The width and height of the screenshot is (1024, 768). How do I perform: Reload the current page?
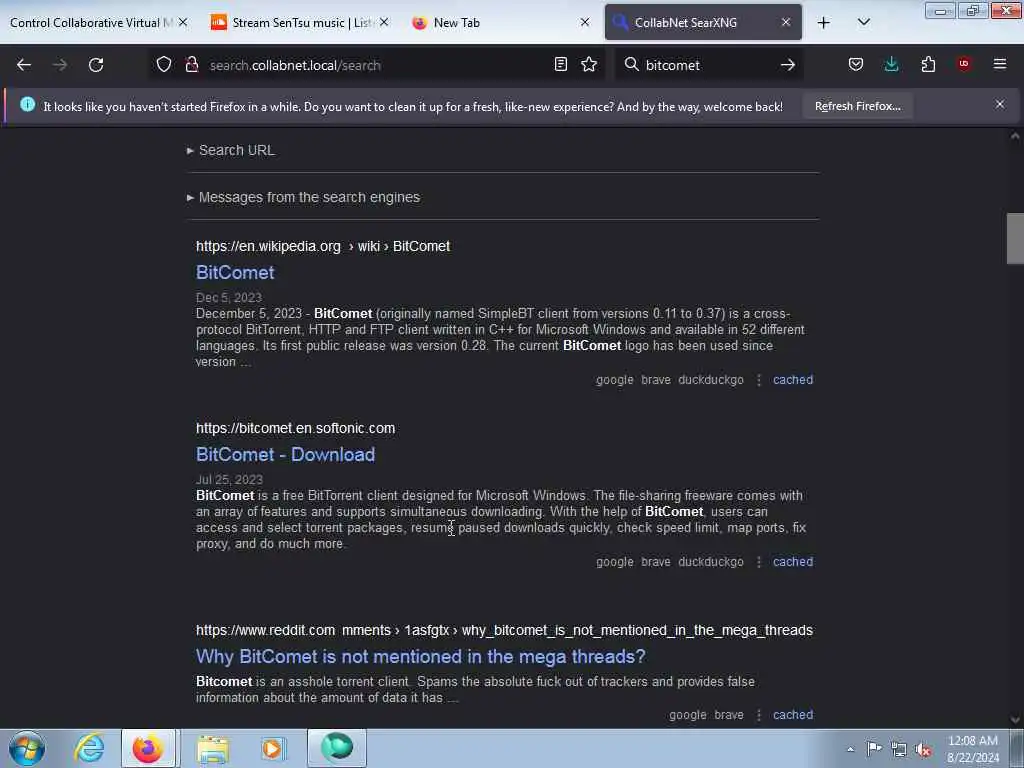tap(96, 65)
